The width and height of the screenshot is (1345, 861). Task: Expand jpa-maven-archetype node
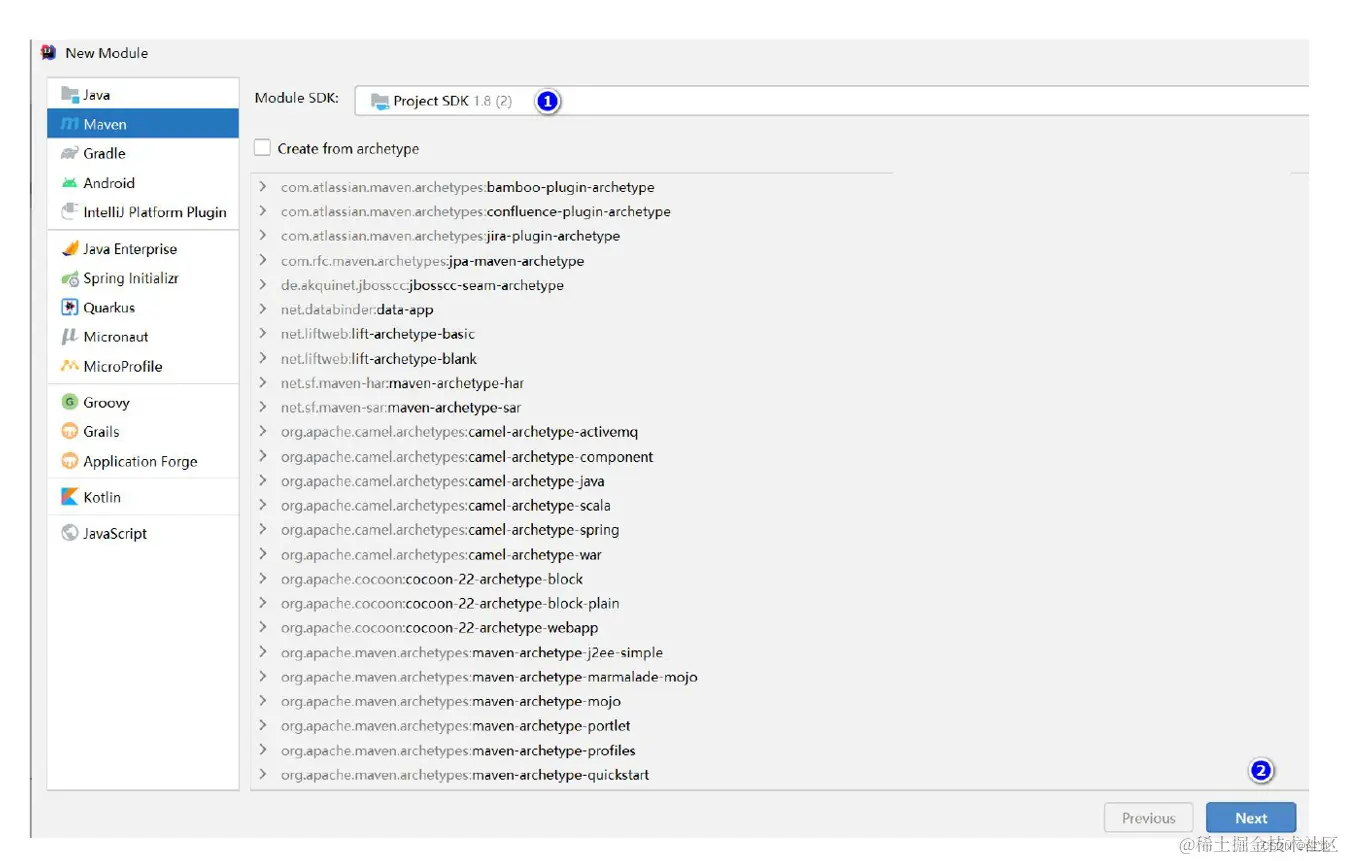(263, 260)
